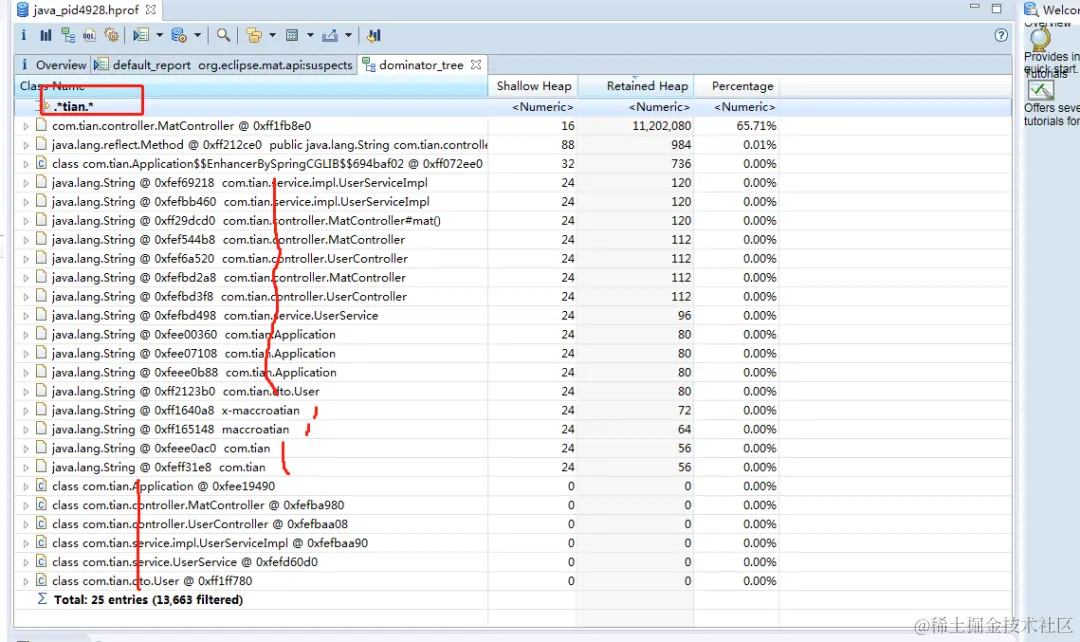Open Query Browser database icon
The height and width of the screenshot is (642, 1080).
[x=179, y=35]
